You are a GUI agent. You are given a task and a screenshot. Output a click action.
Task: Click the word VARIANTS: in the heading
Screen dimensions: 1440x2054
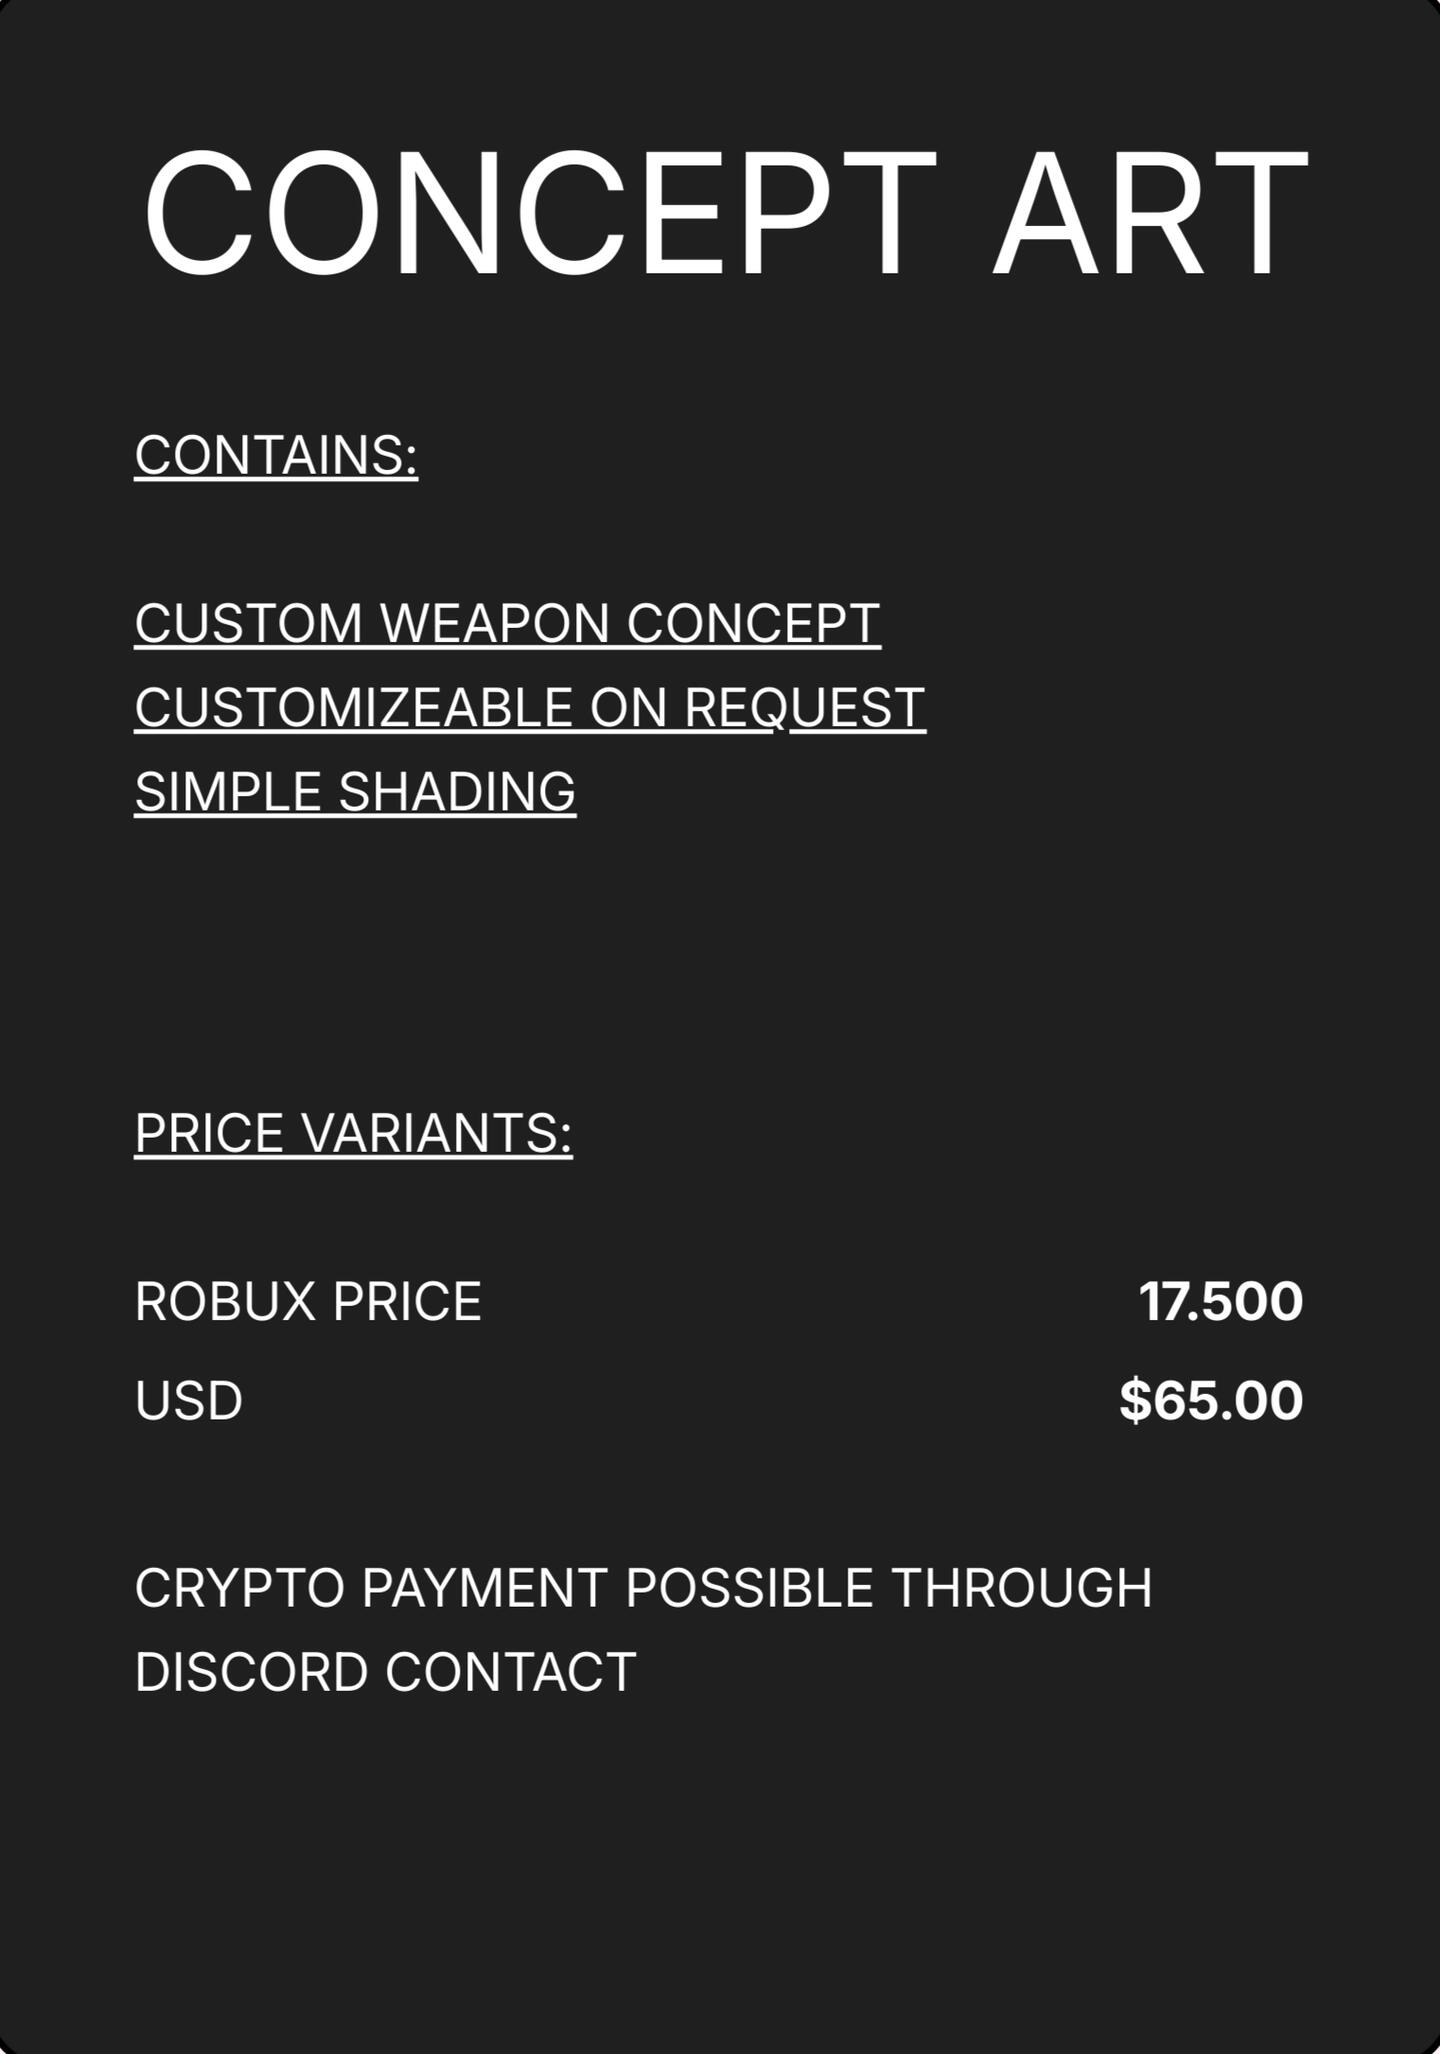coord(436,1134)
